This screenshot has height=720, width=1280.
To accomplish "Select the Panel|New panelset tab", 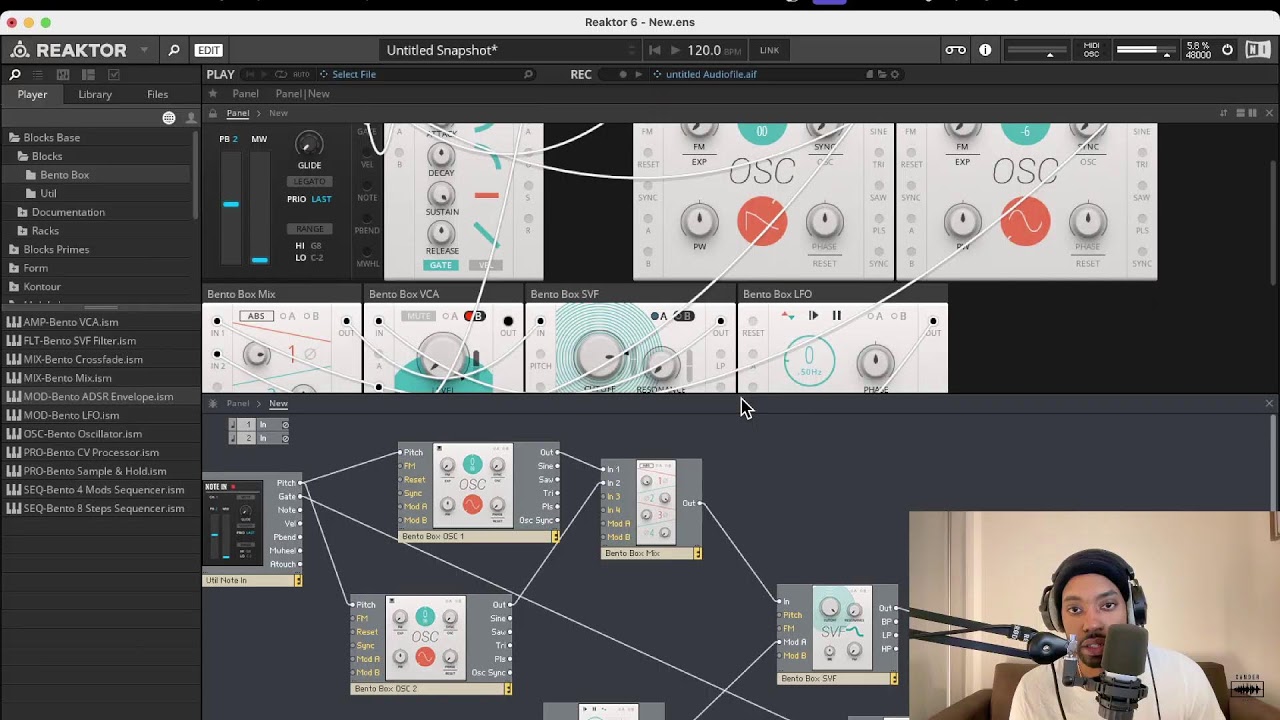I will [x=302, y=94].
